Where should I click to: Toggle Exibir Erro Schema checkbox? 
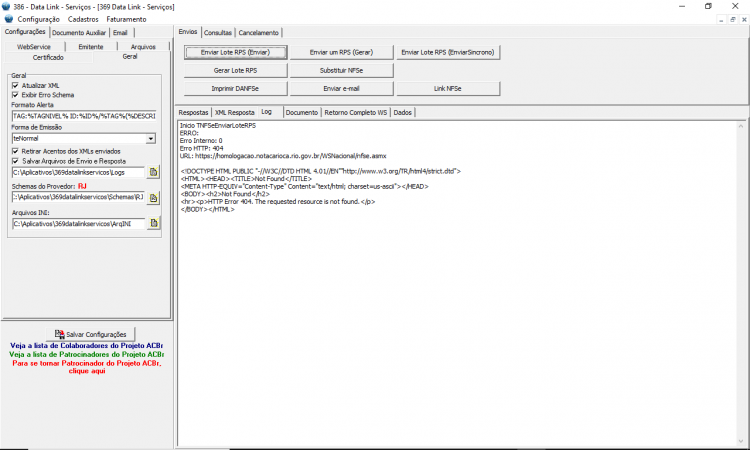15,95
